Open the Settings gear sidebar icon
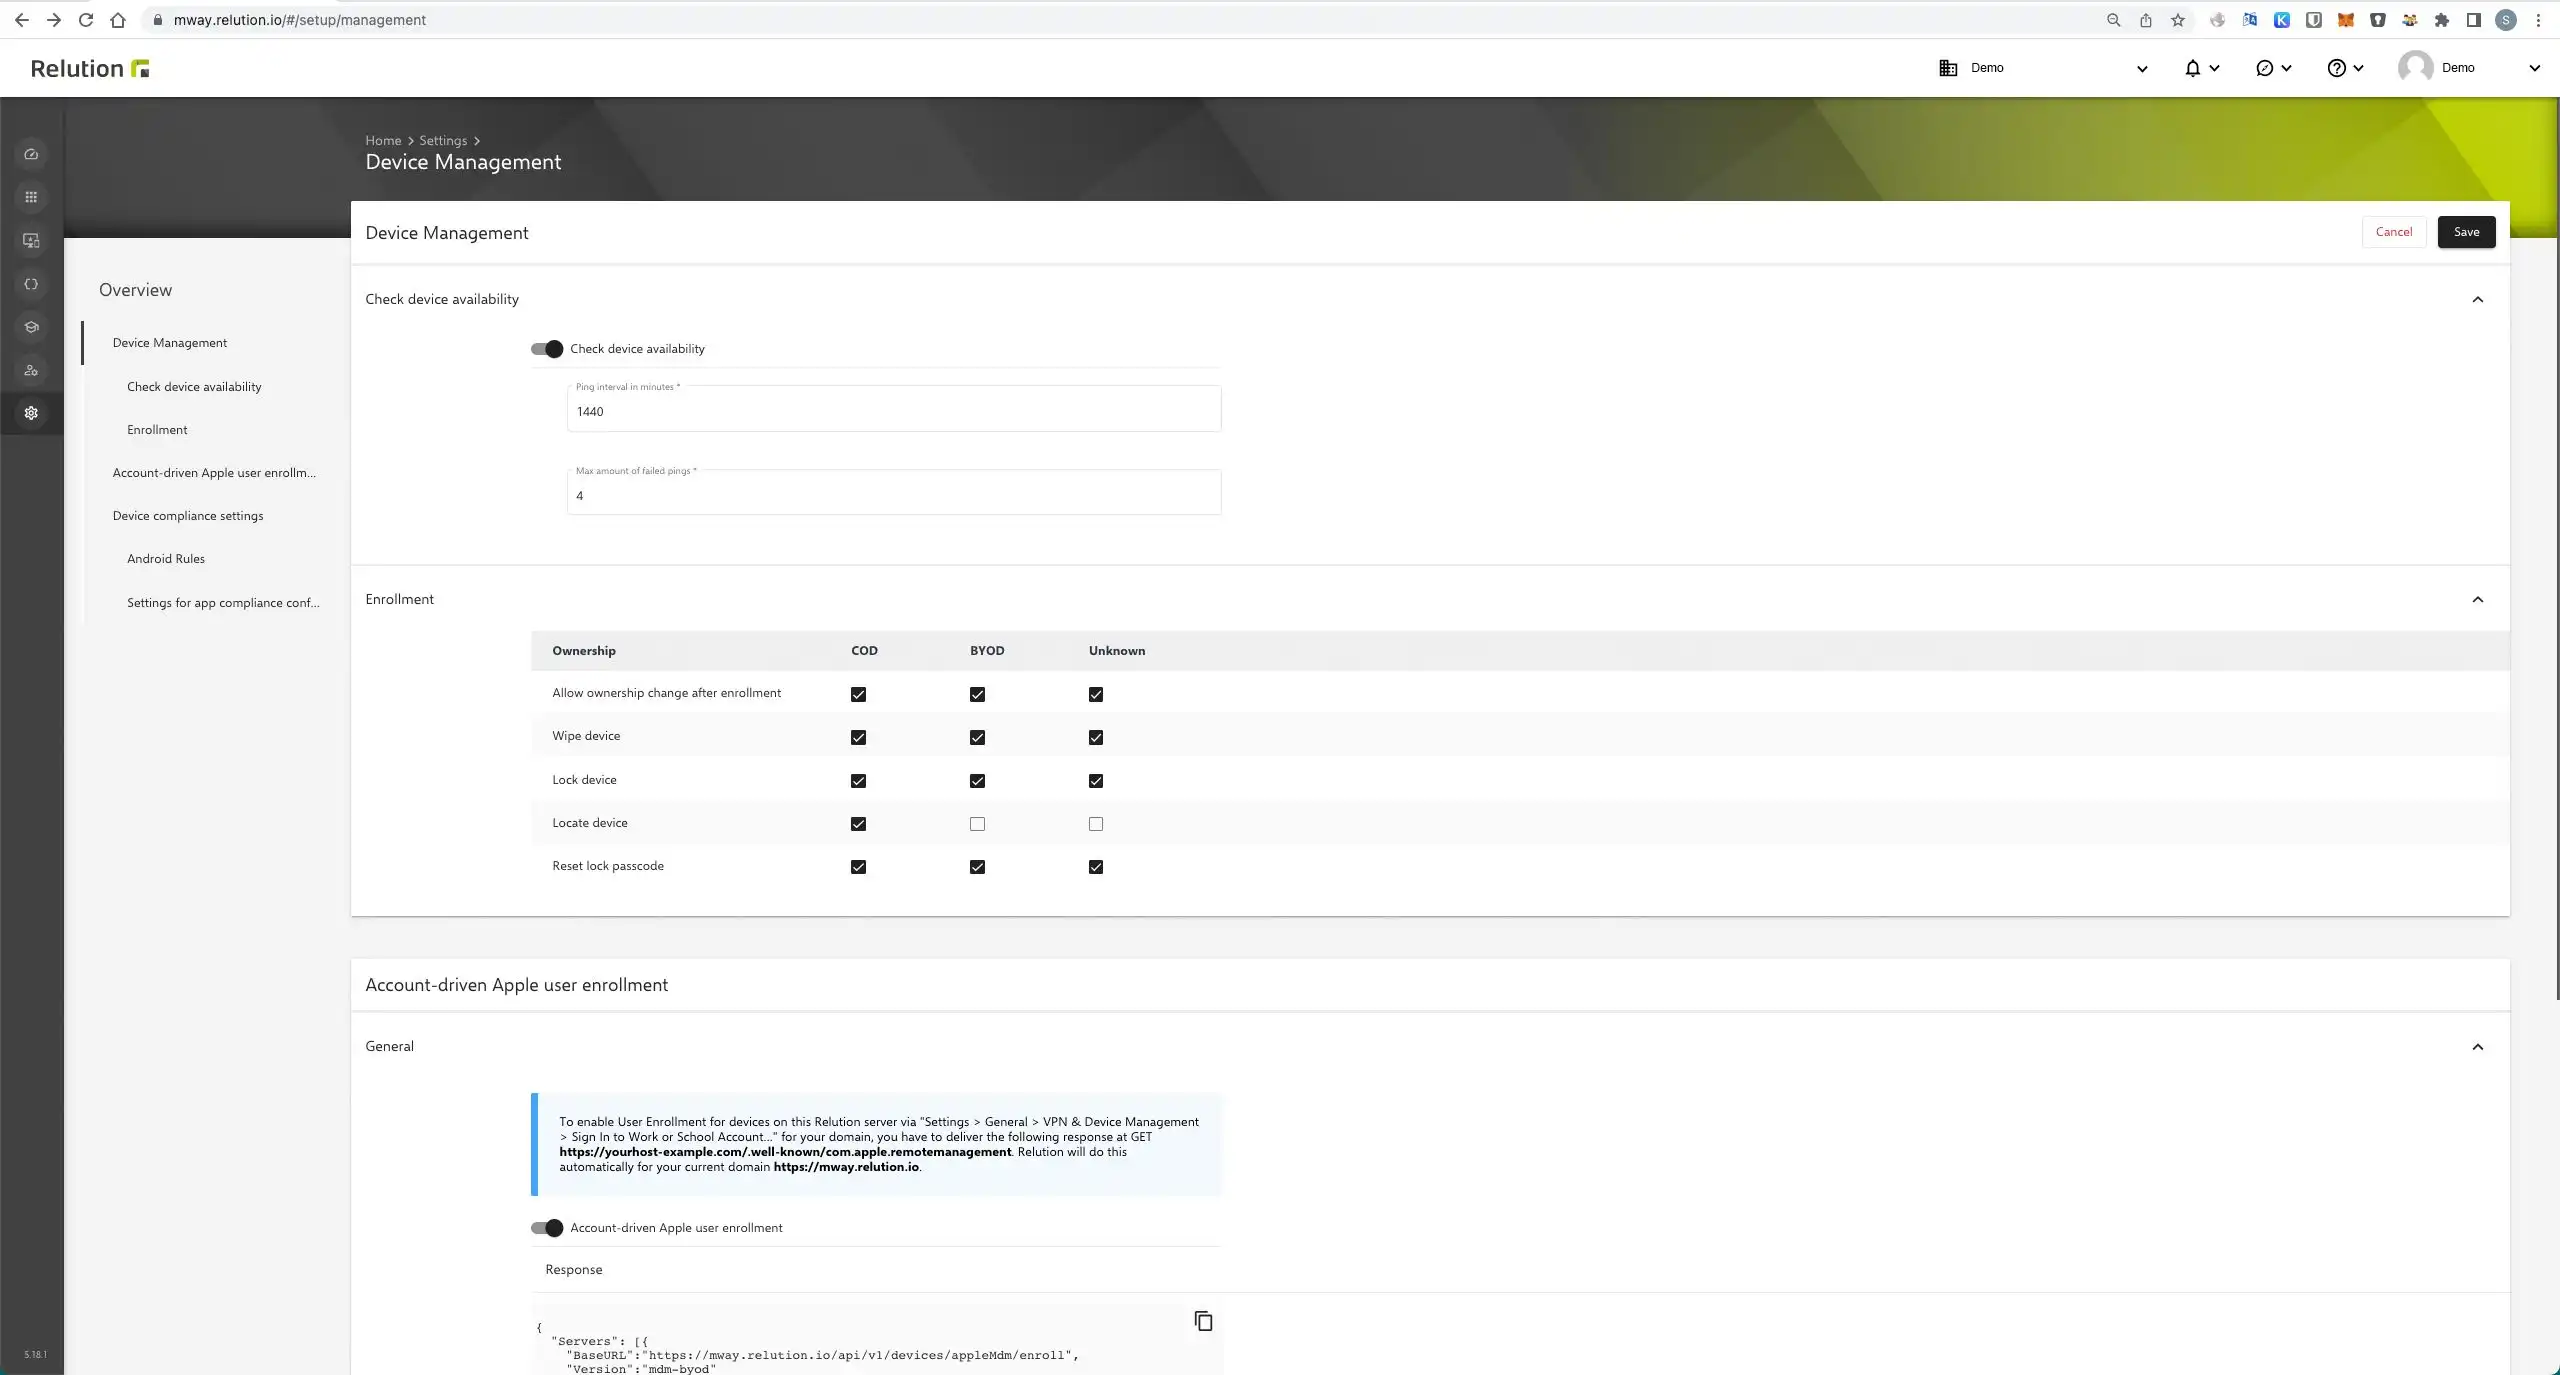This screenshot has width=2560, height=1375. (31, 413)
